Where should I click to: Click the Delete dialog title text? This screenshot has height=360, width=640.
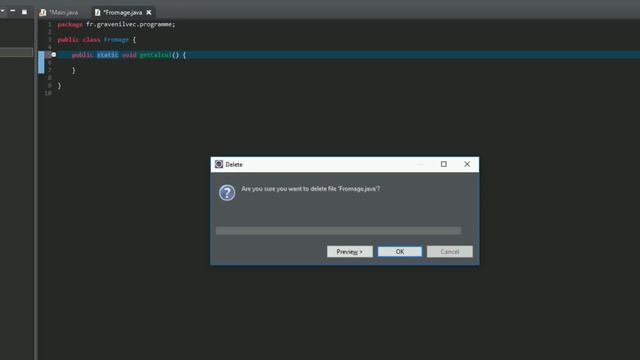coord(234,164)
